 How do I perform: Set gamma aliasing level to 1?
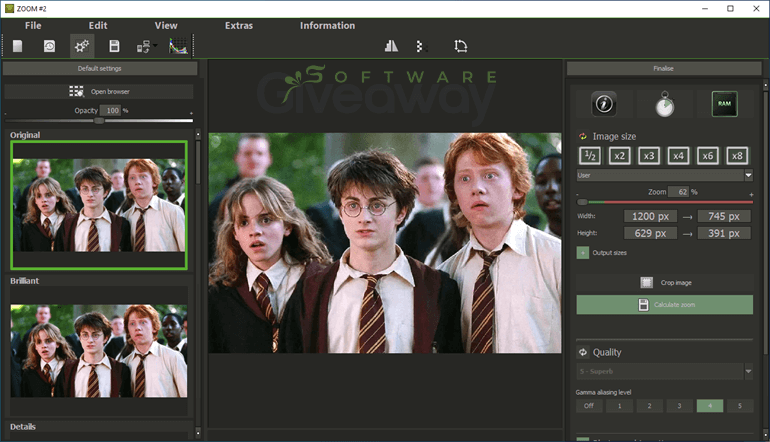(x=619, y=406)
